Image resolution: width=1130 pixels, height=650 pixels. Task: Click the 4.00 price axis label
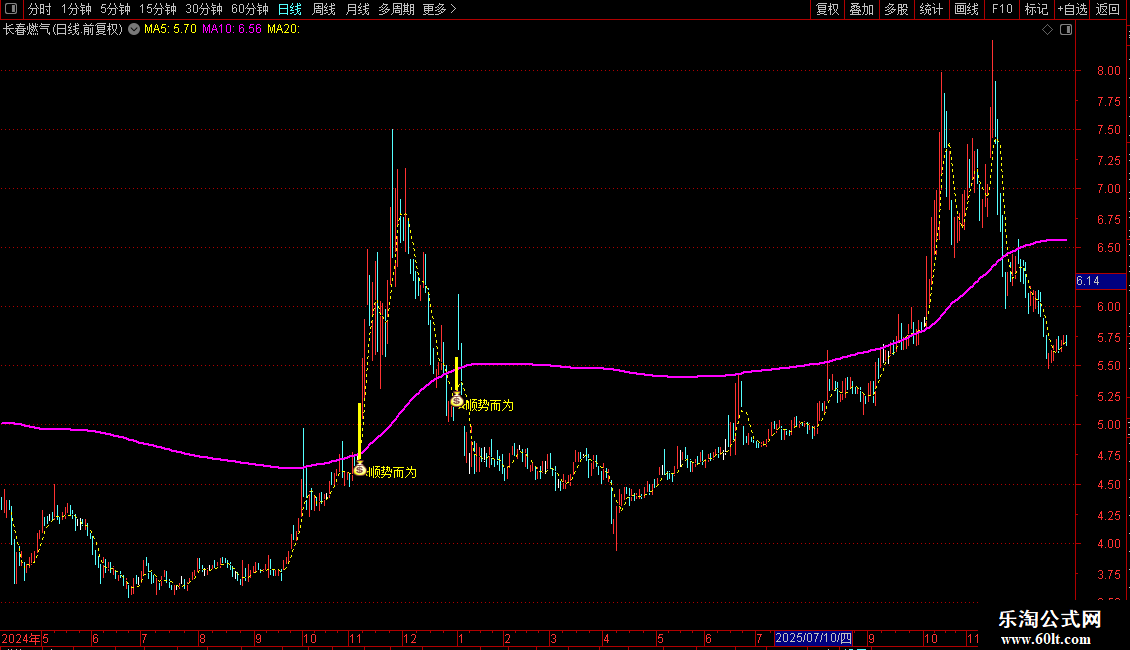(x=1108, y=544)
